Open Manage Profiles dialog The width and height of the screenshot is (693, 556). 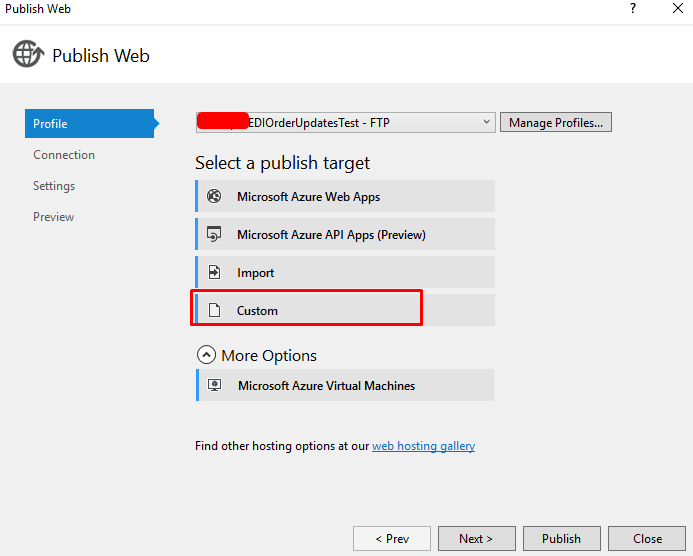click(x=556, y=122)
